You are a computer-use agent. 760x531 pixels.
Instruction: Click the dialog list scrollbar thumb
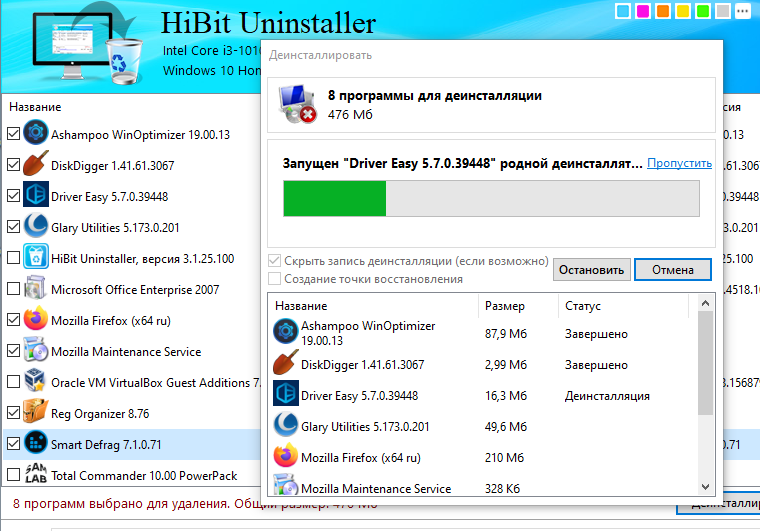click(x=706, y=363)
